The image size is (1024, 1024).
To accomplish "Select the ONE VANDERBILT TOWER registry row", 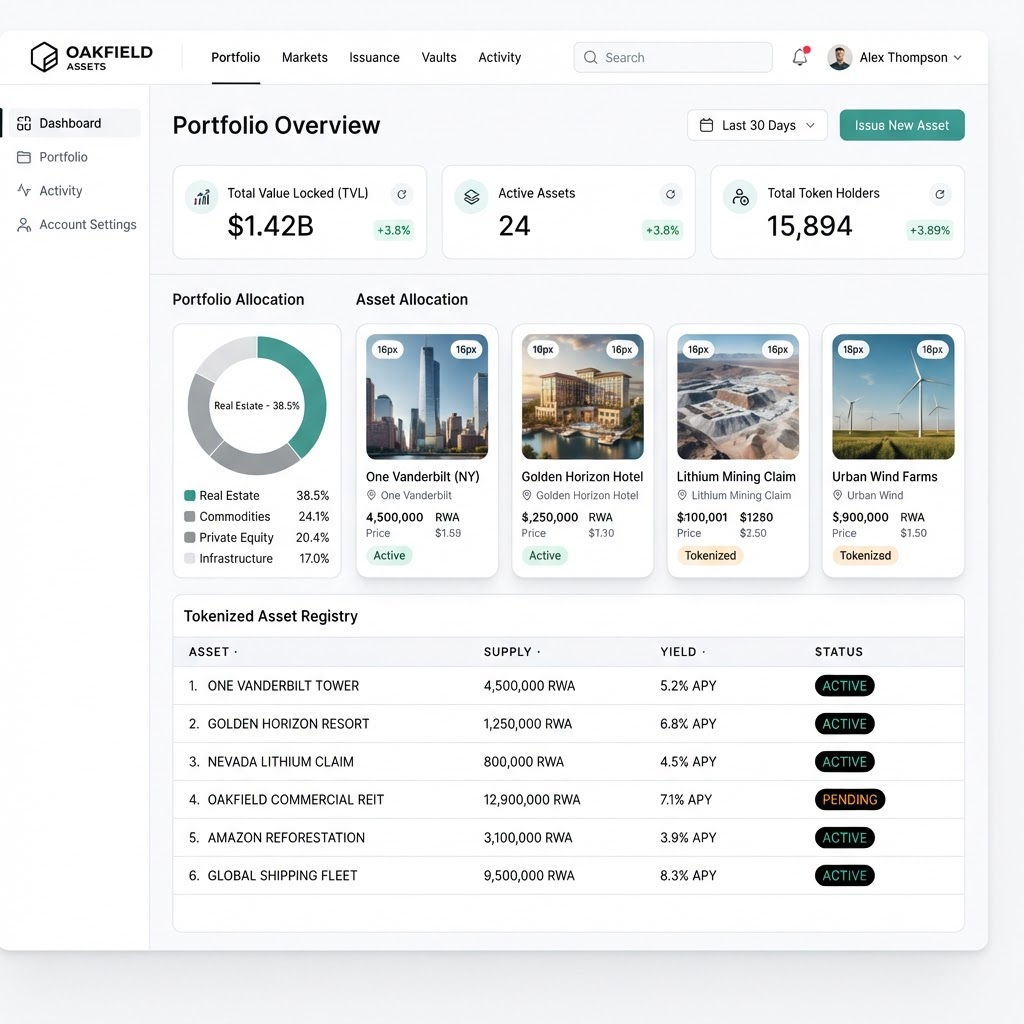I will tap(568, 686).
